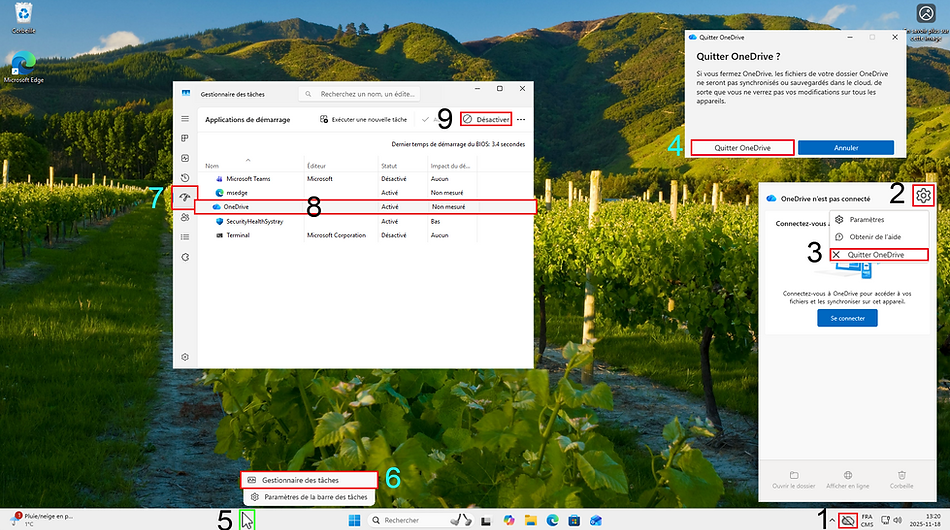Open App history page in Task Manager
This screenshot has height=530, width=950.
(185, 177)
